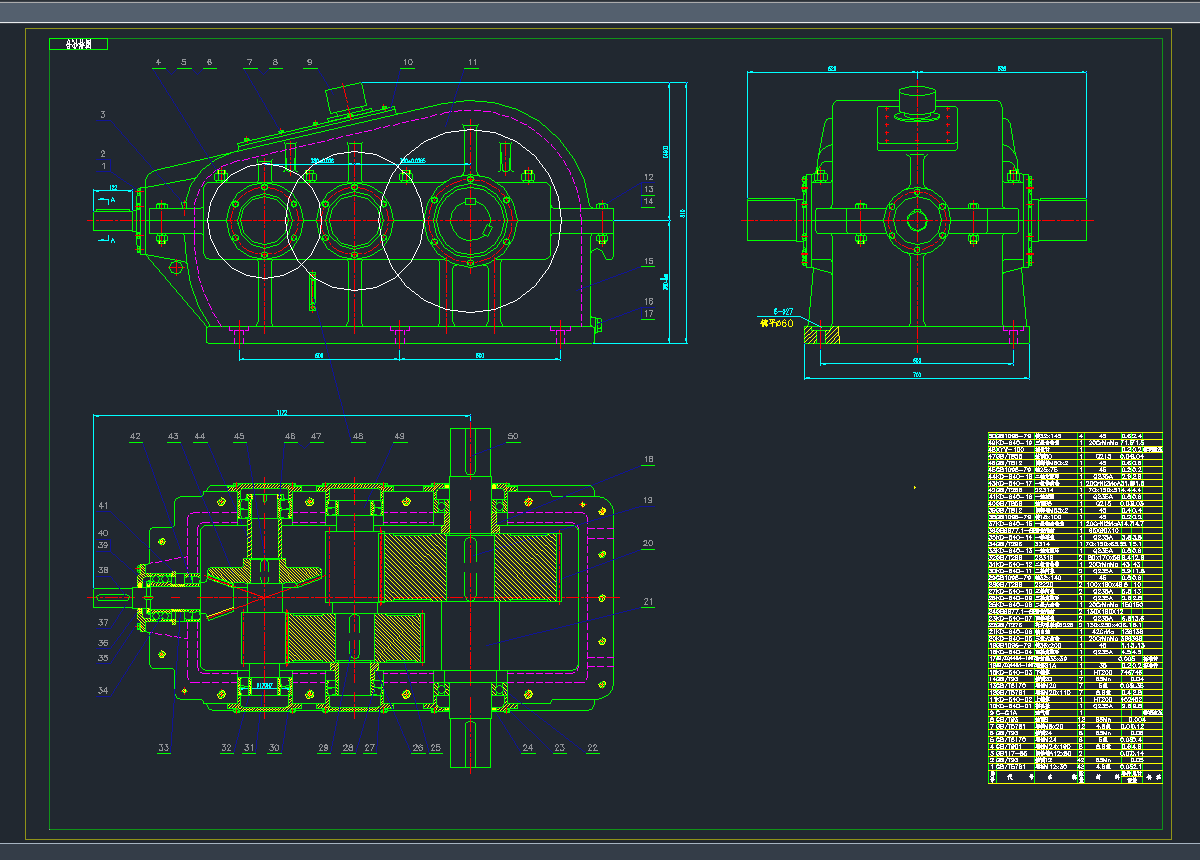Image resolution: width=1200 pixels, height=860 pixels.
Task: Select part balloon number 9
Action: pos(309,63)
